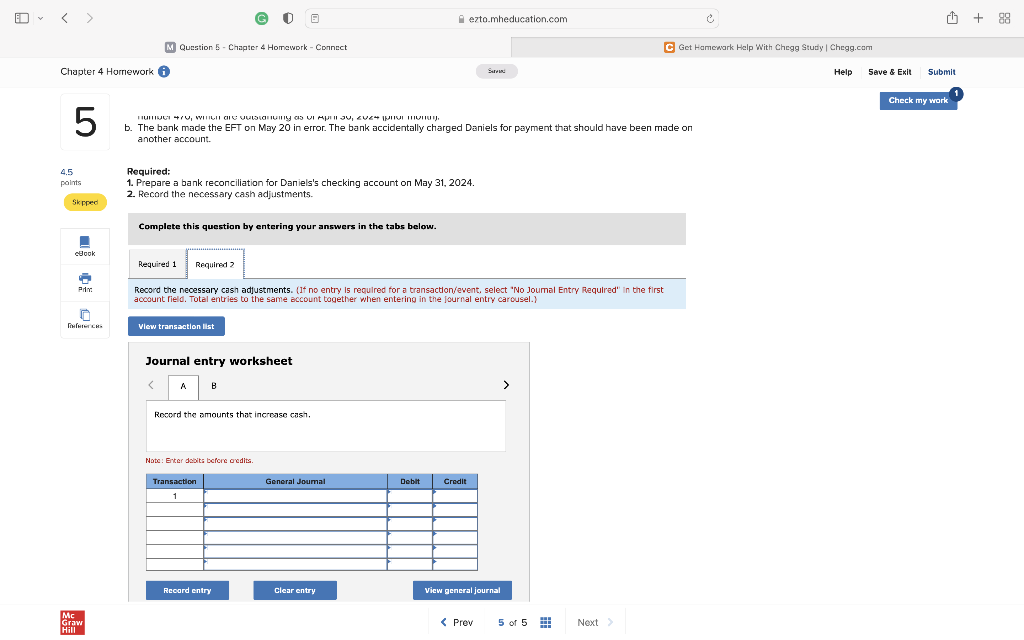This screenshot has height=640, width=1024.
Task: Open the question grid navigator icon
Action: [545, 622]
